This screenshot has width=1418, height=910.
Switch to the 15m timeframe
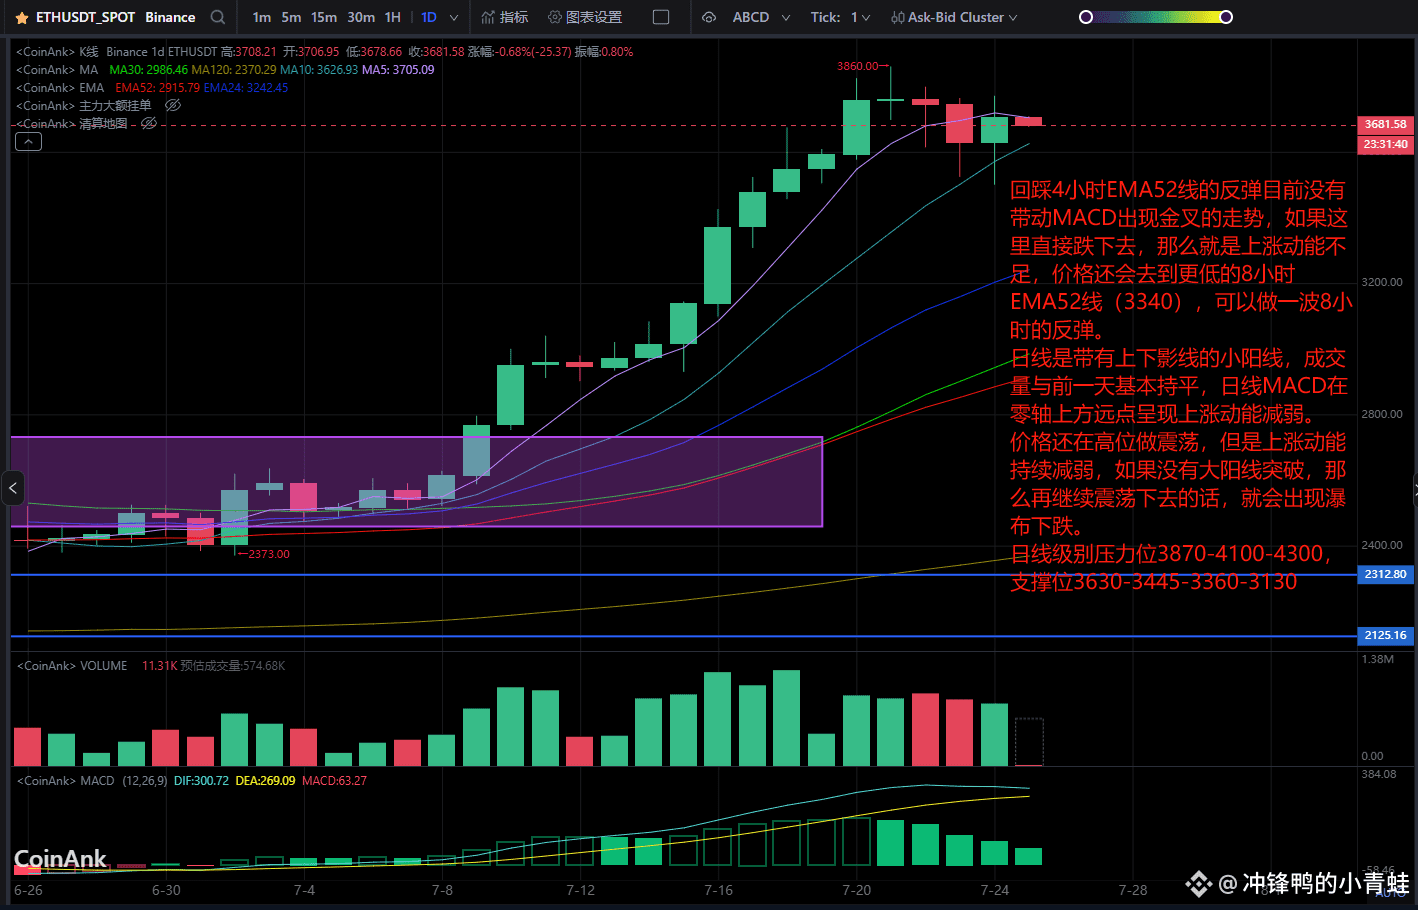(324, 17)
